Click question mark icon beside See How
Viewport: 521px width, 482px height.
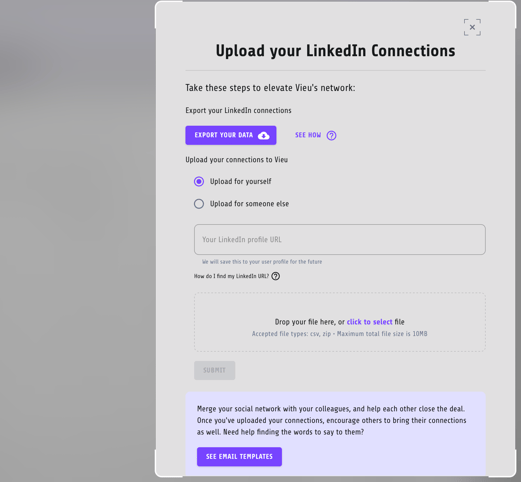click(331, 135)
